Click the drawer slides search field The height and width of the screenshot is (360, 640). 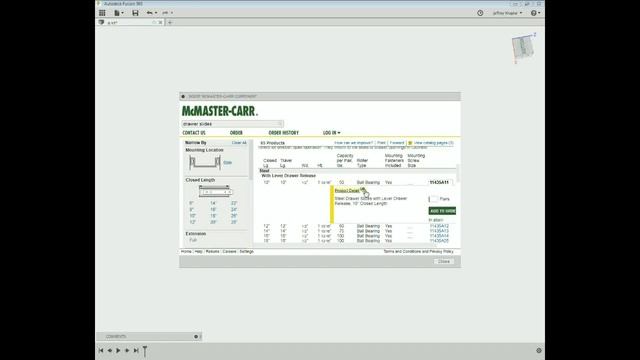click(232, 124)
